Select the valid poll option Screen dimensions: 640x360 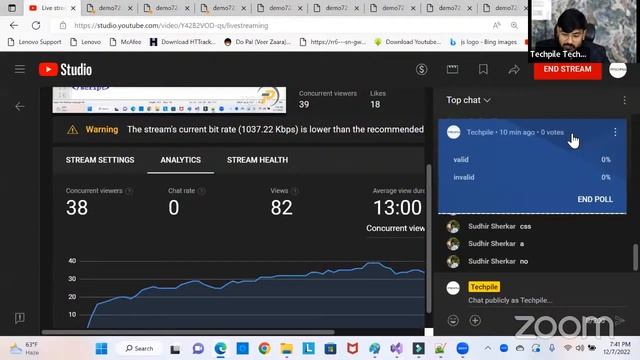532,160
